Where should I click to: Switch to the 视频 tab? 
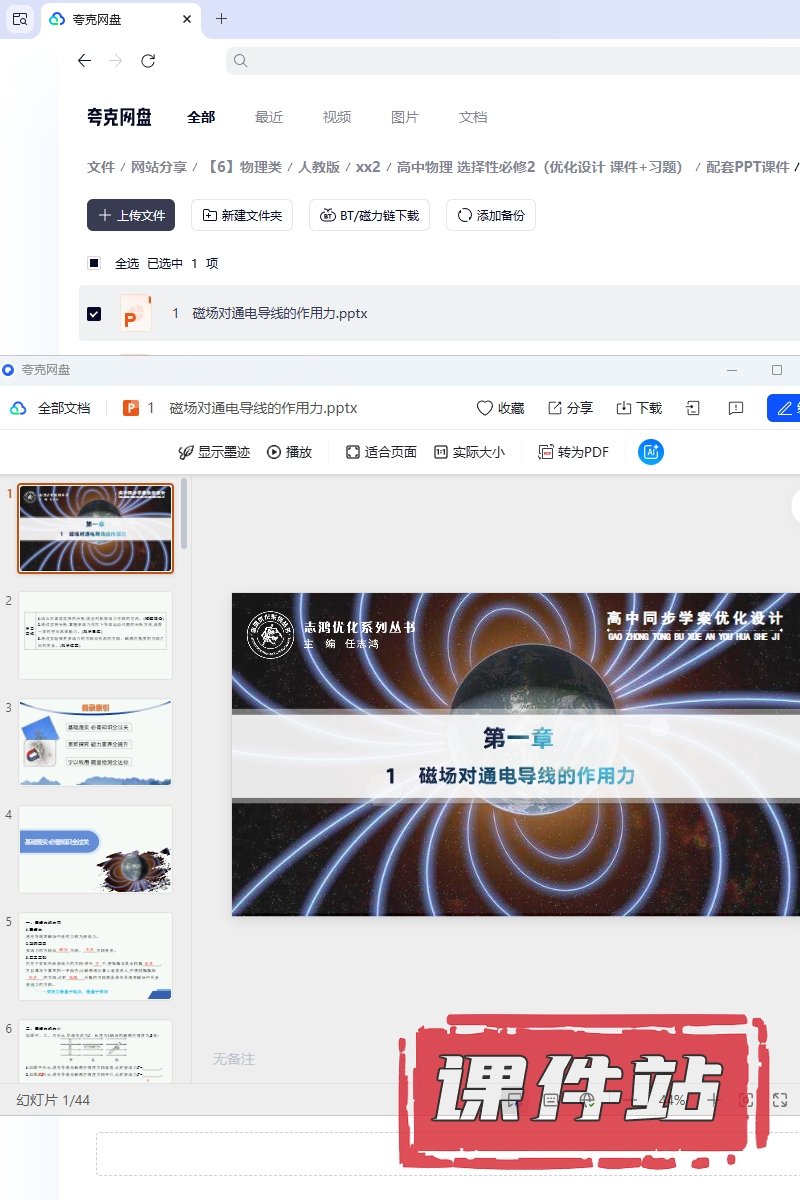(x=337, y=117)
